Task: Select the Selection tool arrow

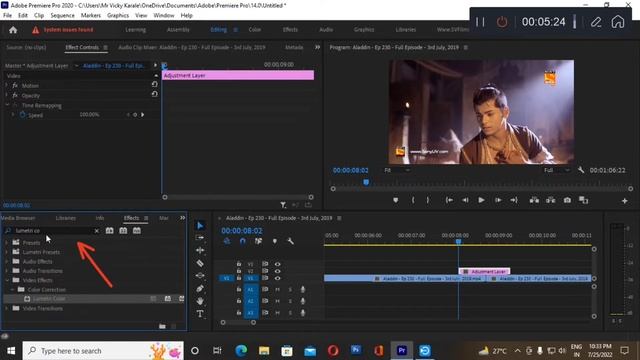Action: 200,226
